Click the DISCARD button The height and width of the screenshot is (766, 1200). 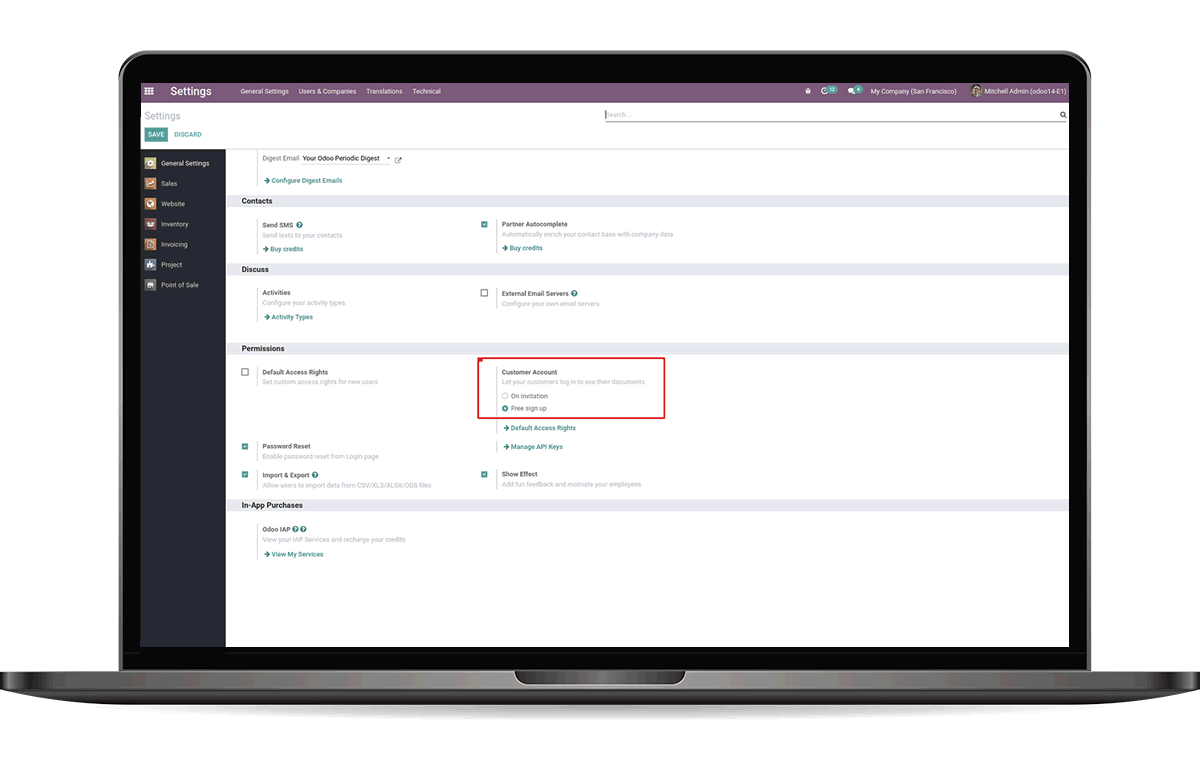coord(188,134)
